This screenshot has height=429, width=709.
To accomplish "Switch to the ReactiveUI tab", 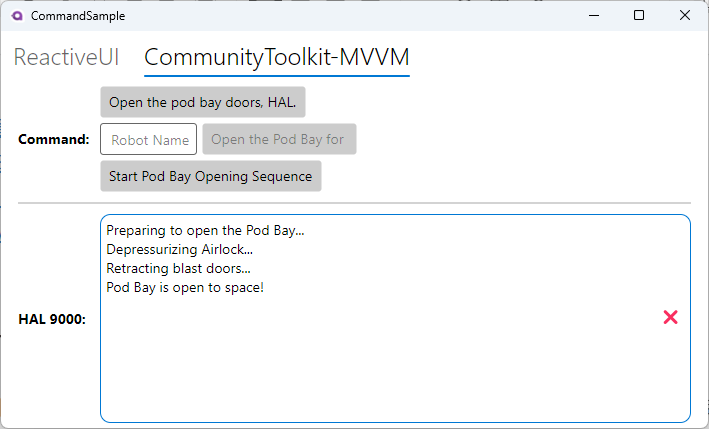I will point(66,57).
